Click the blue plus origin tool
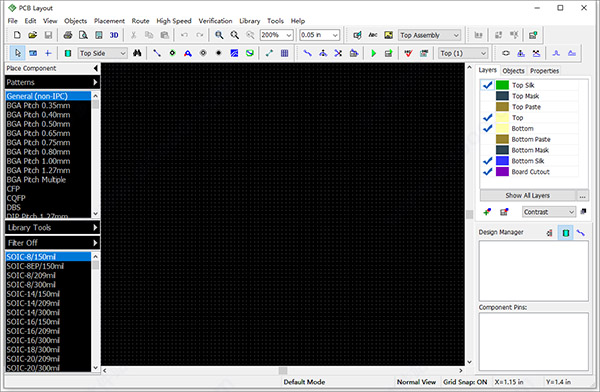Viewport: 600px width, 392px height. click(x=48, y=53)
